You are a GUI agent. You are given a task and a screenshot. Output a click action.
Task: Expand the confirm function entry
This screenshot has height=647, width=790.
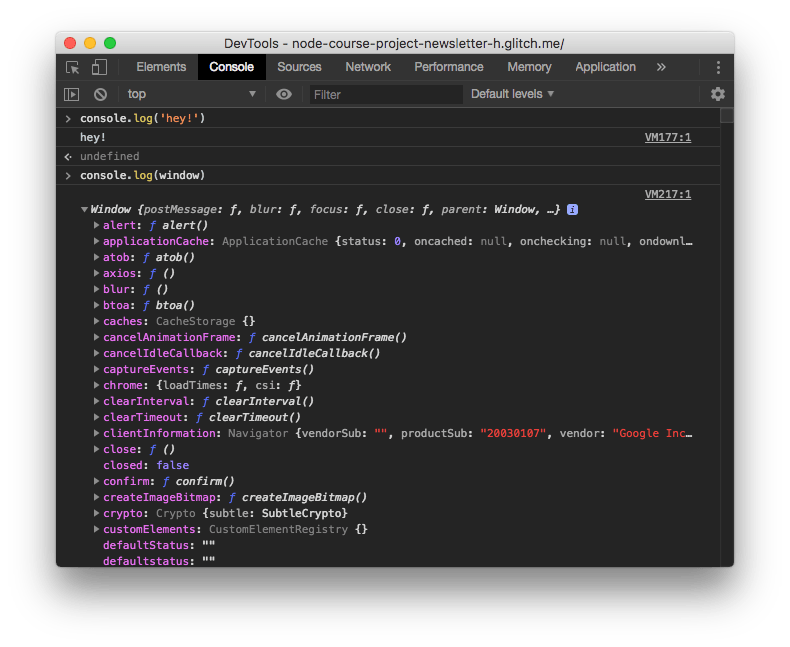96,481
